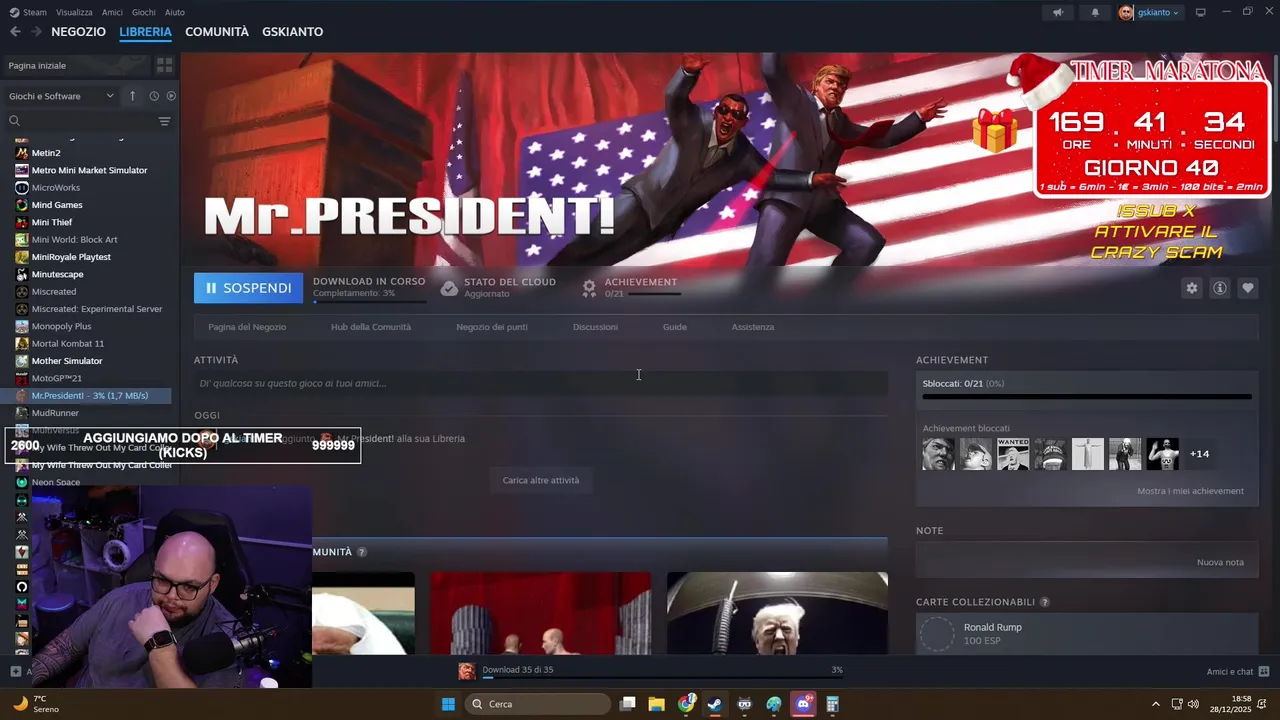This screenshot has width=1280, height=720.
Task: Open Discord from the taskbar
Action: point(803,704)
